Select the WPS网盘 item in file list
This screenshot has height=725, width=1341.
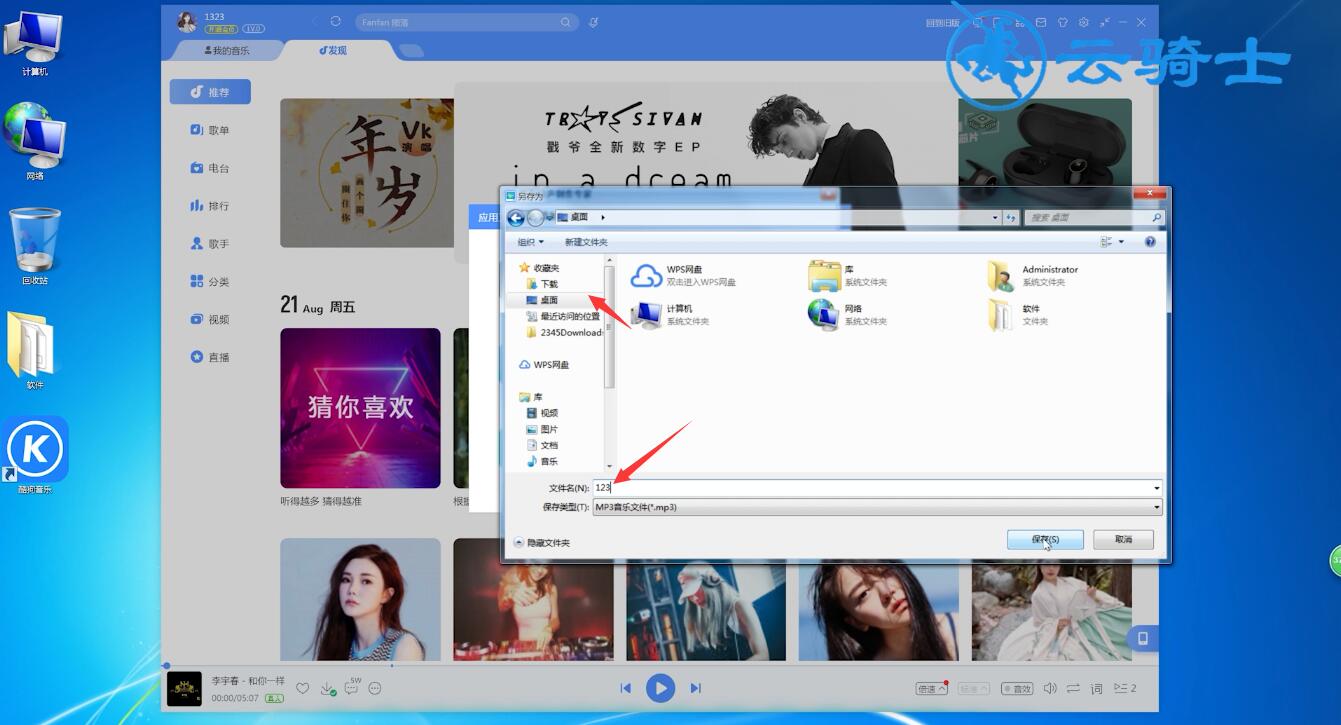coord(684,276)
